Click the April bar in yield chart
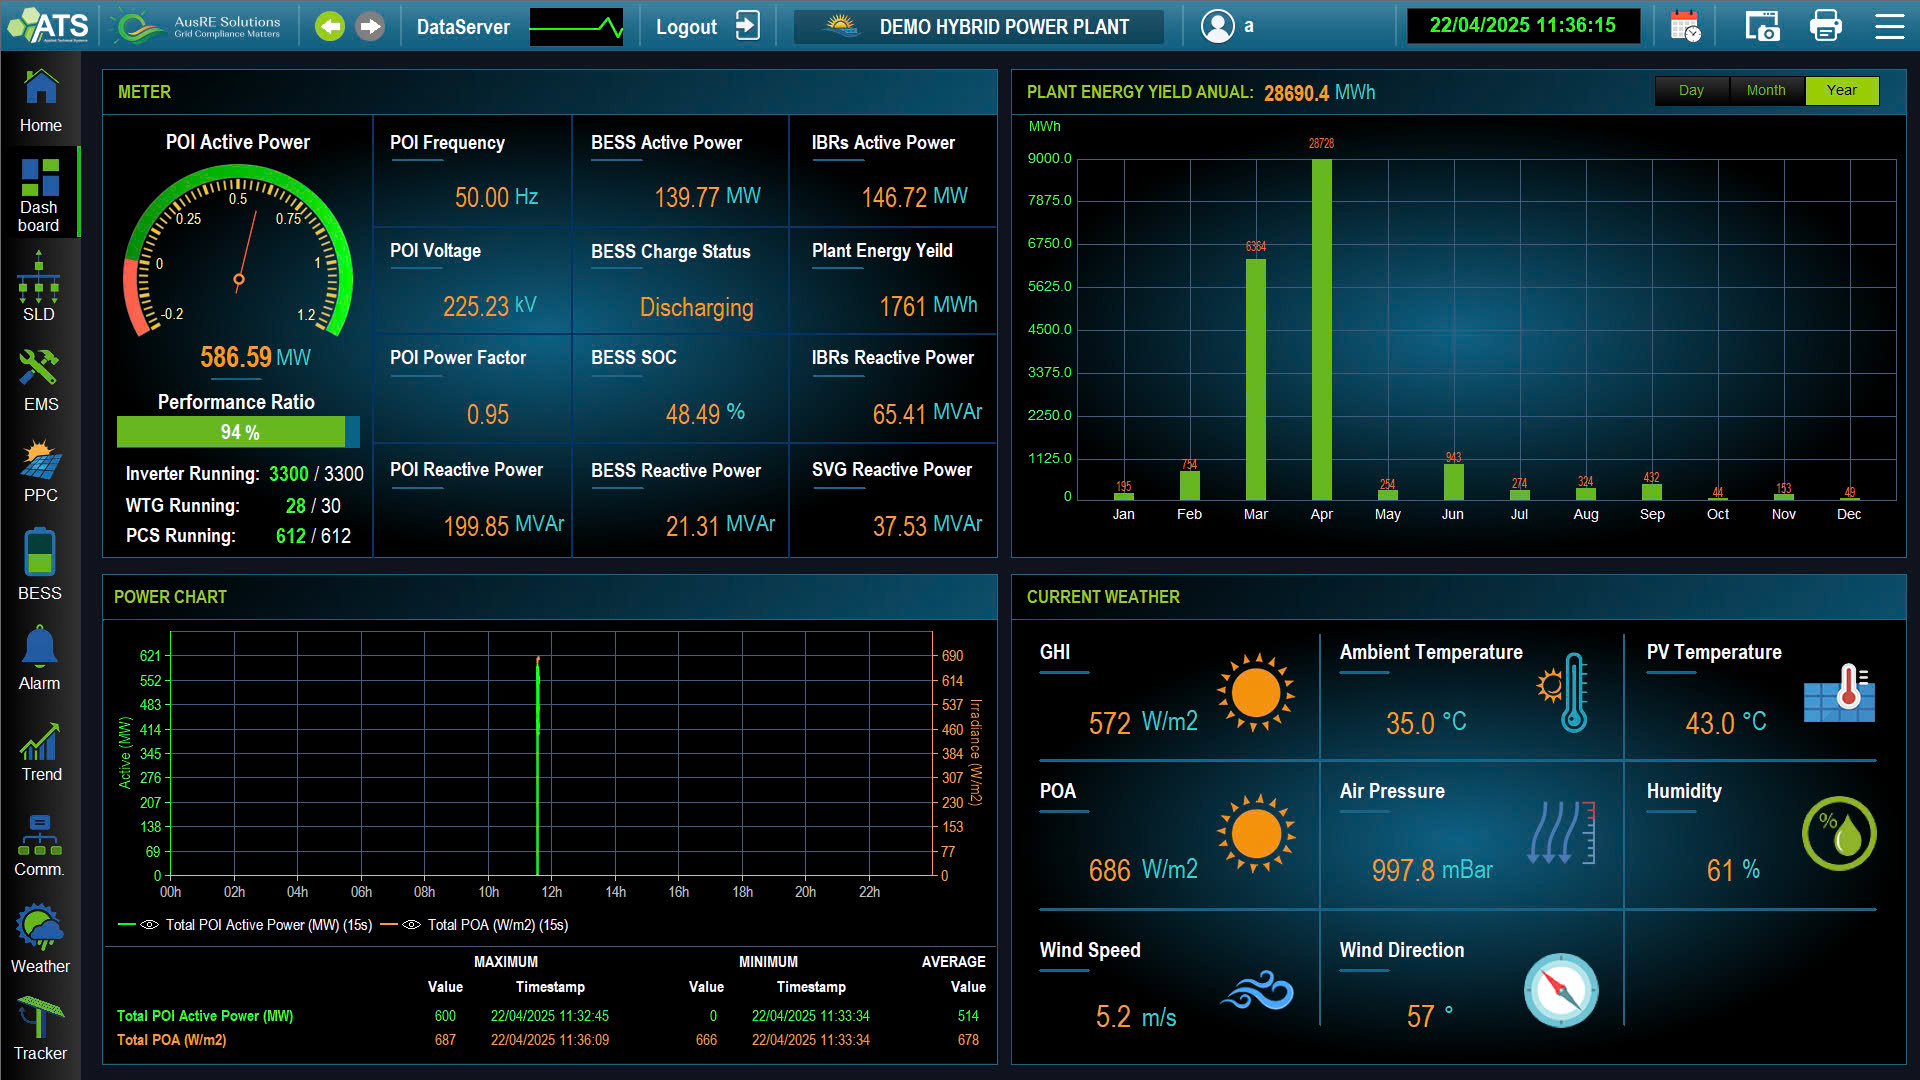This screenshot has height=1080, width=1920. click(1321, 329)
